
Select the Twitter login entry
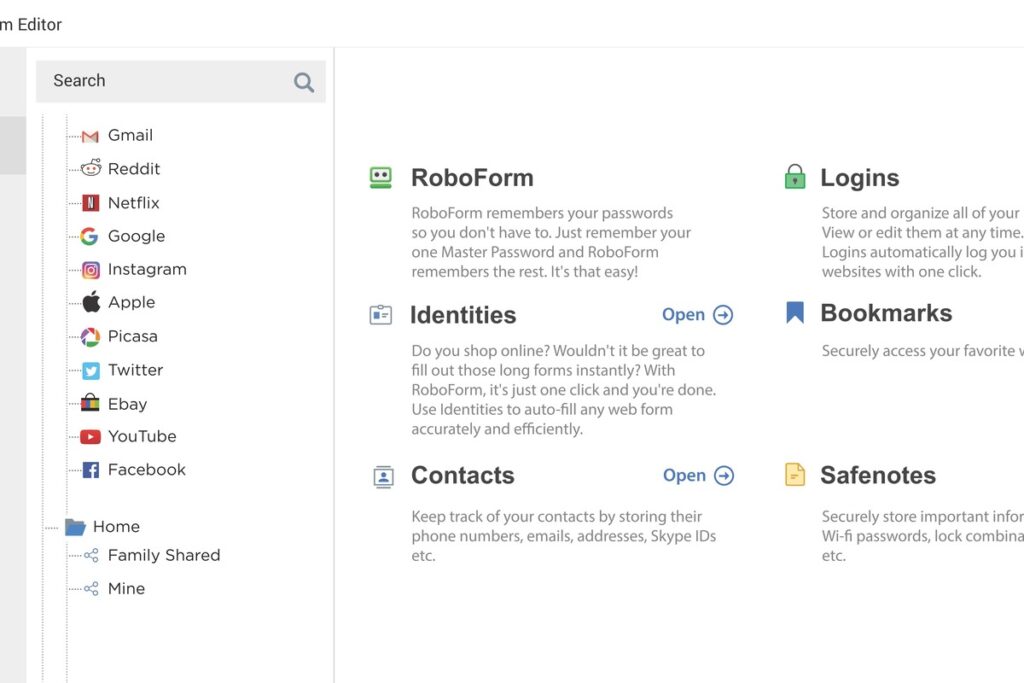(x=135, y=370)
